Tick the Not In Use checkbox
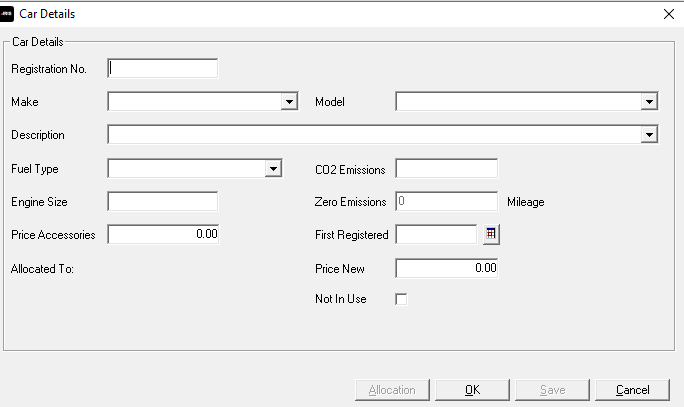684x407 pixels. pyautogui.click(x=401, y=299)
